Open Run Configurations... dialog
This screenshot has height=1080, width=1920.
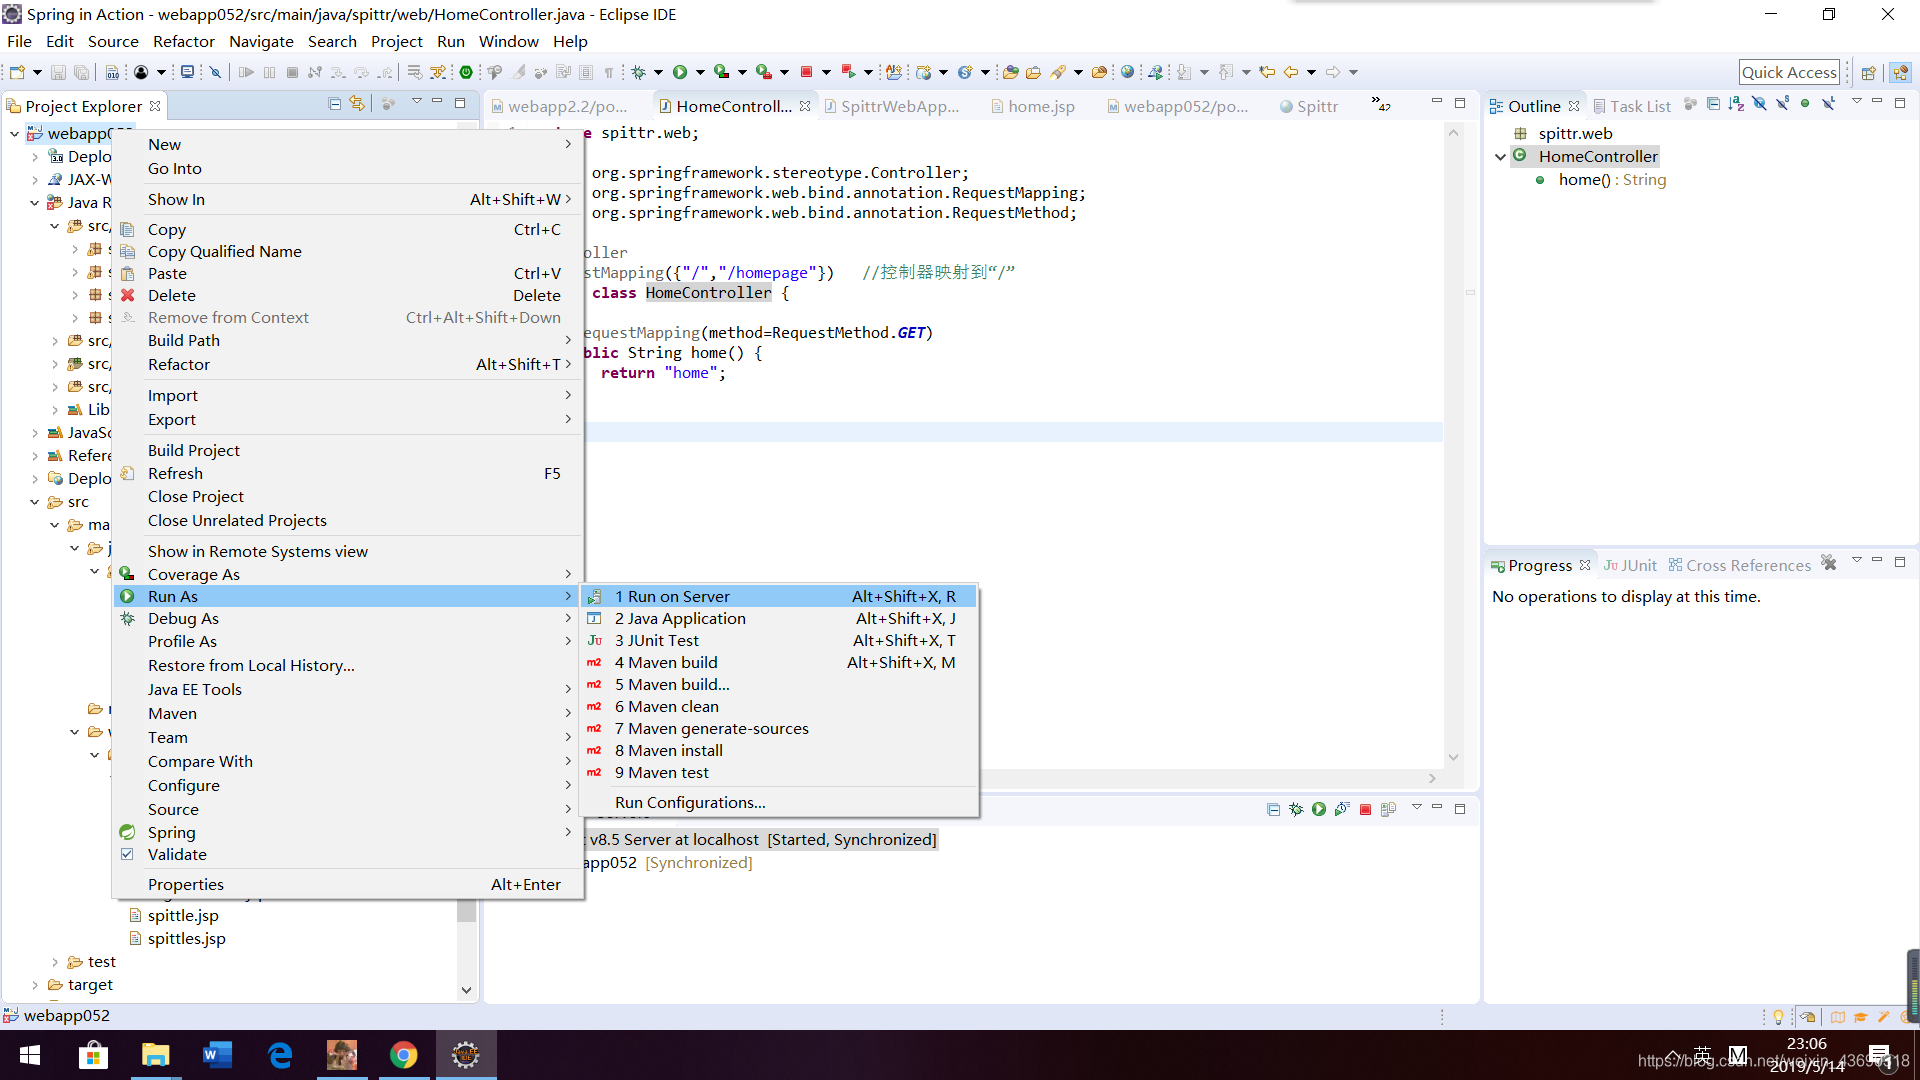click(x=779, y=803)
